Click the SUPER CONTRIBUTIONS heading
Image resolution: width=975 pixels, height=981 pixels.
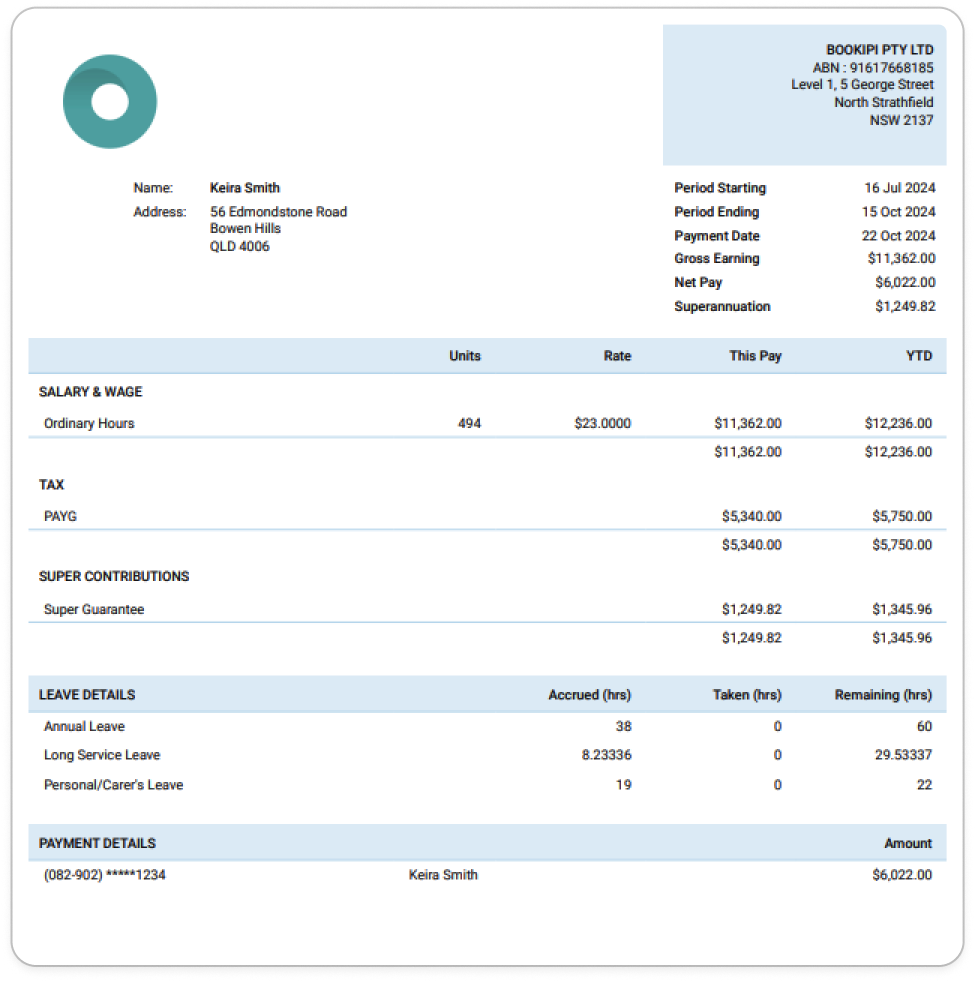click(x=113, y=576)
